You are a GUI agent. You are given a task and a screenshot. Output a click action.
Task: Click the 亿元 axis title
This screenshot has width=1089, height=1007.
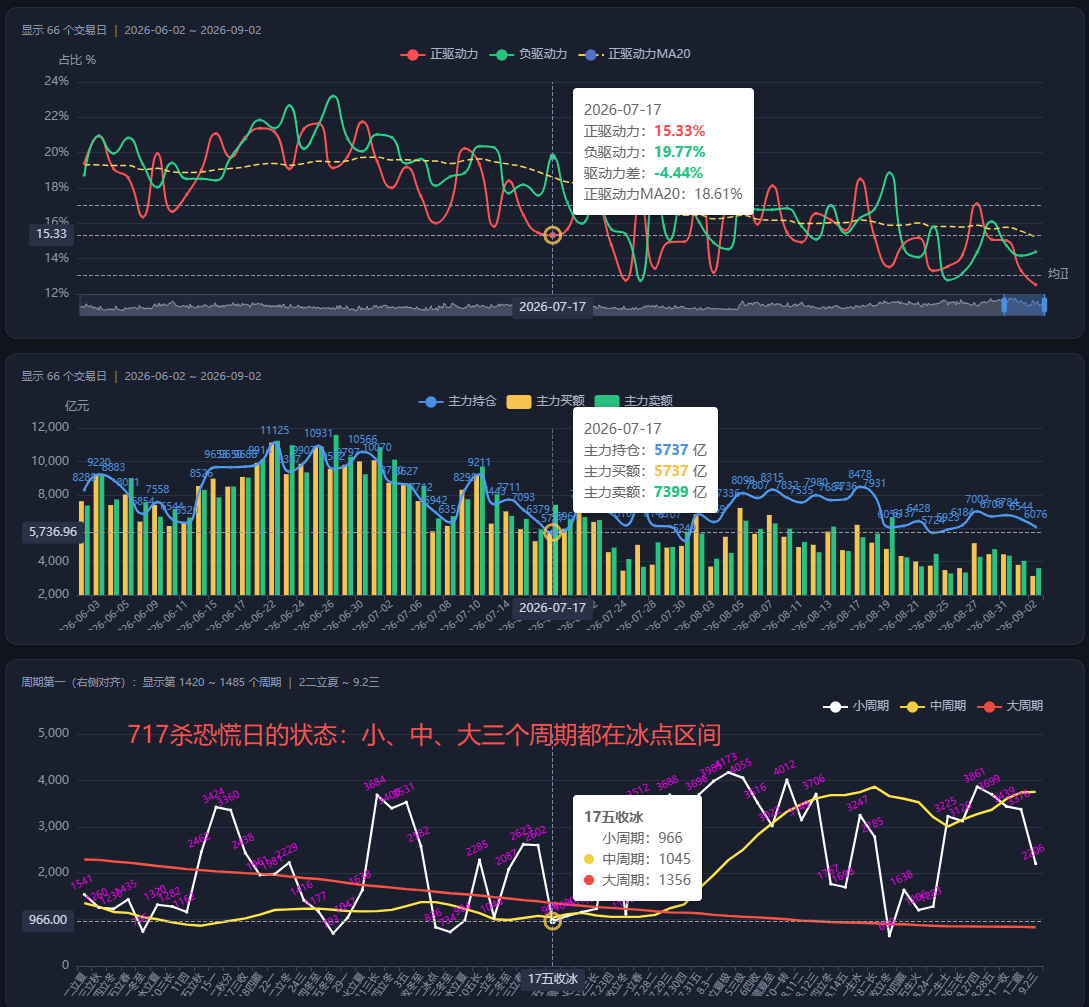pos(77,406)
